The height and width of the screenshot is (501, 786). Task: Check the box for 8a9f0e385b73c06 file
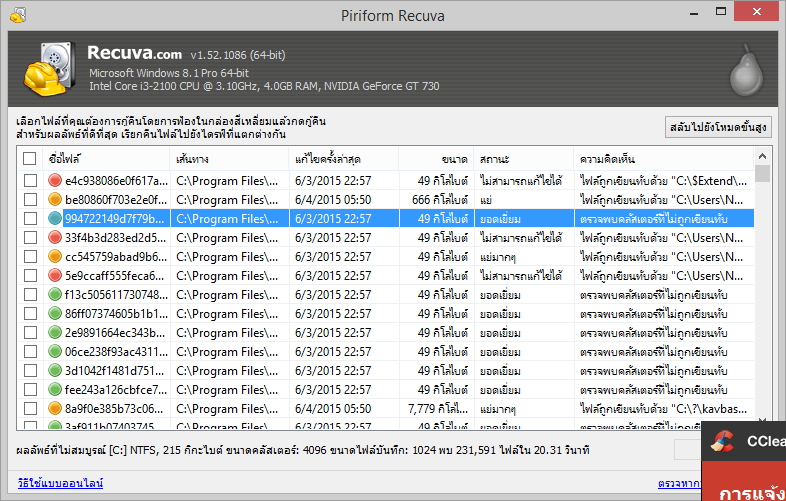coord(30,409)
